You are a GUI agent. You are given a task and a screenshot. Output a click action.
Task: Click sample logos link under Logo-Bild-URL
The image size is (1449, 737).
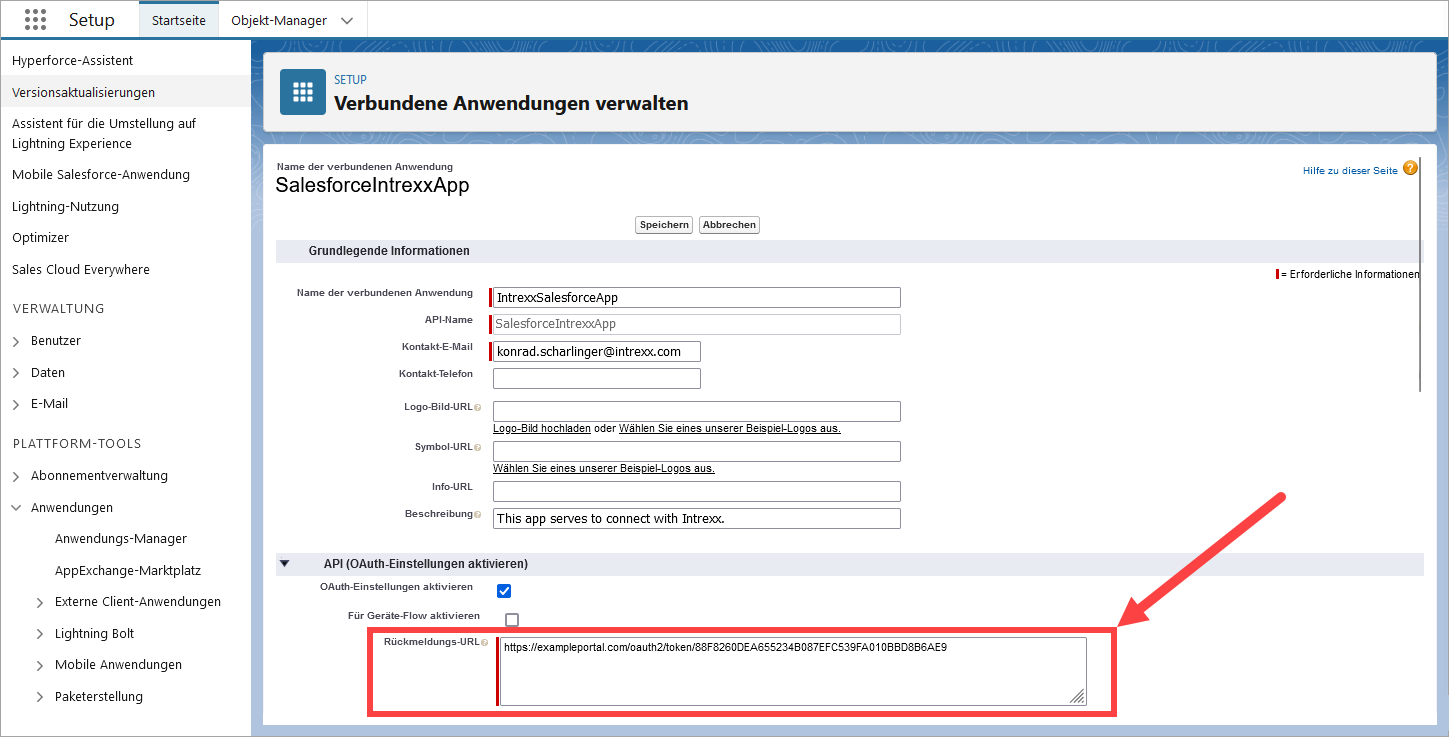[x=730, y=428]
